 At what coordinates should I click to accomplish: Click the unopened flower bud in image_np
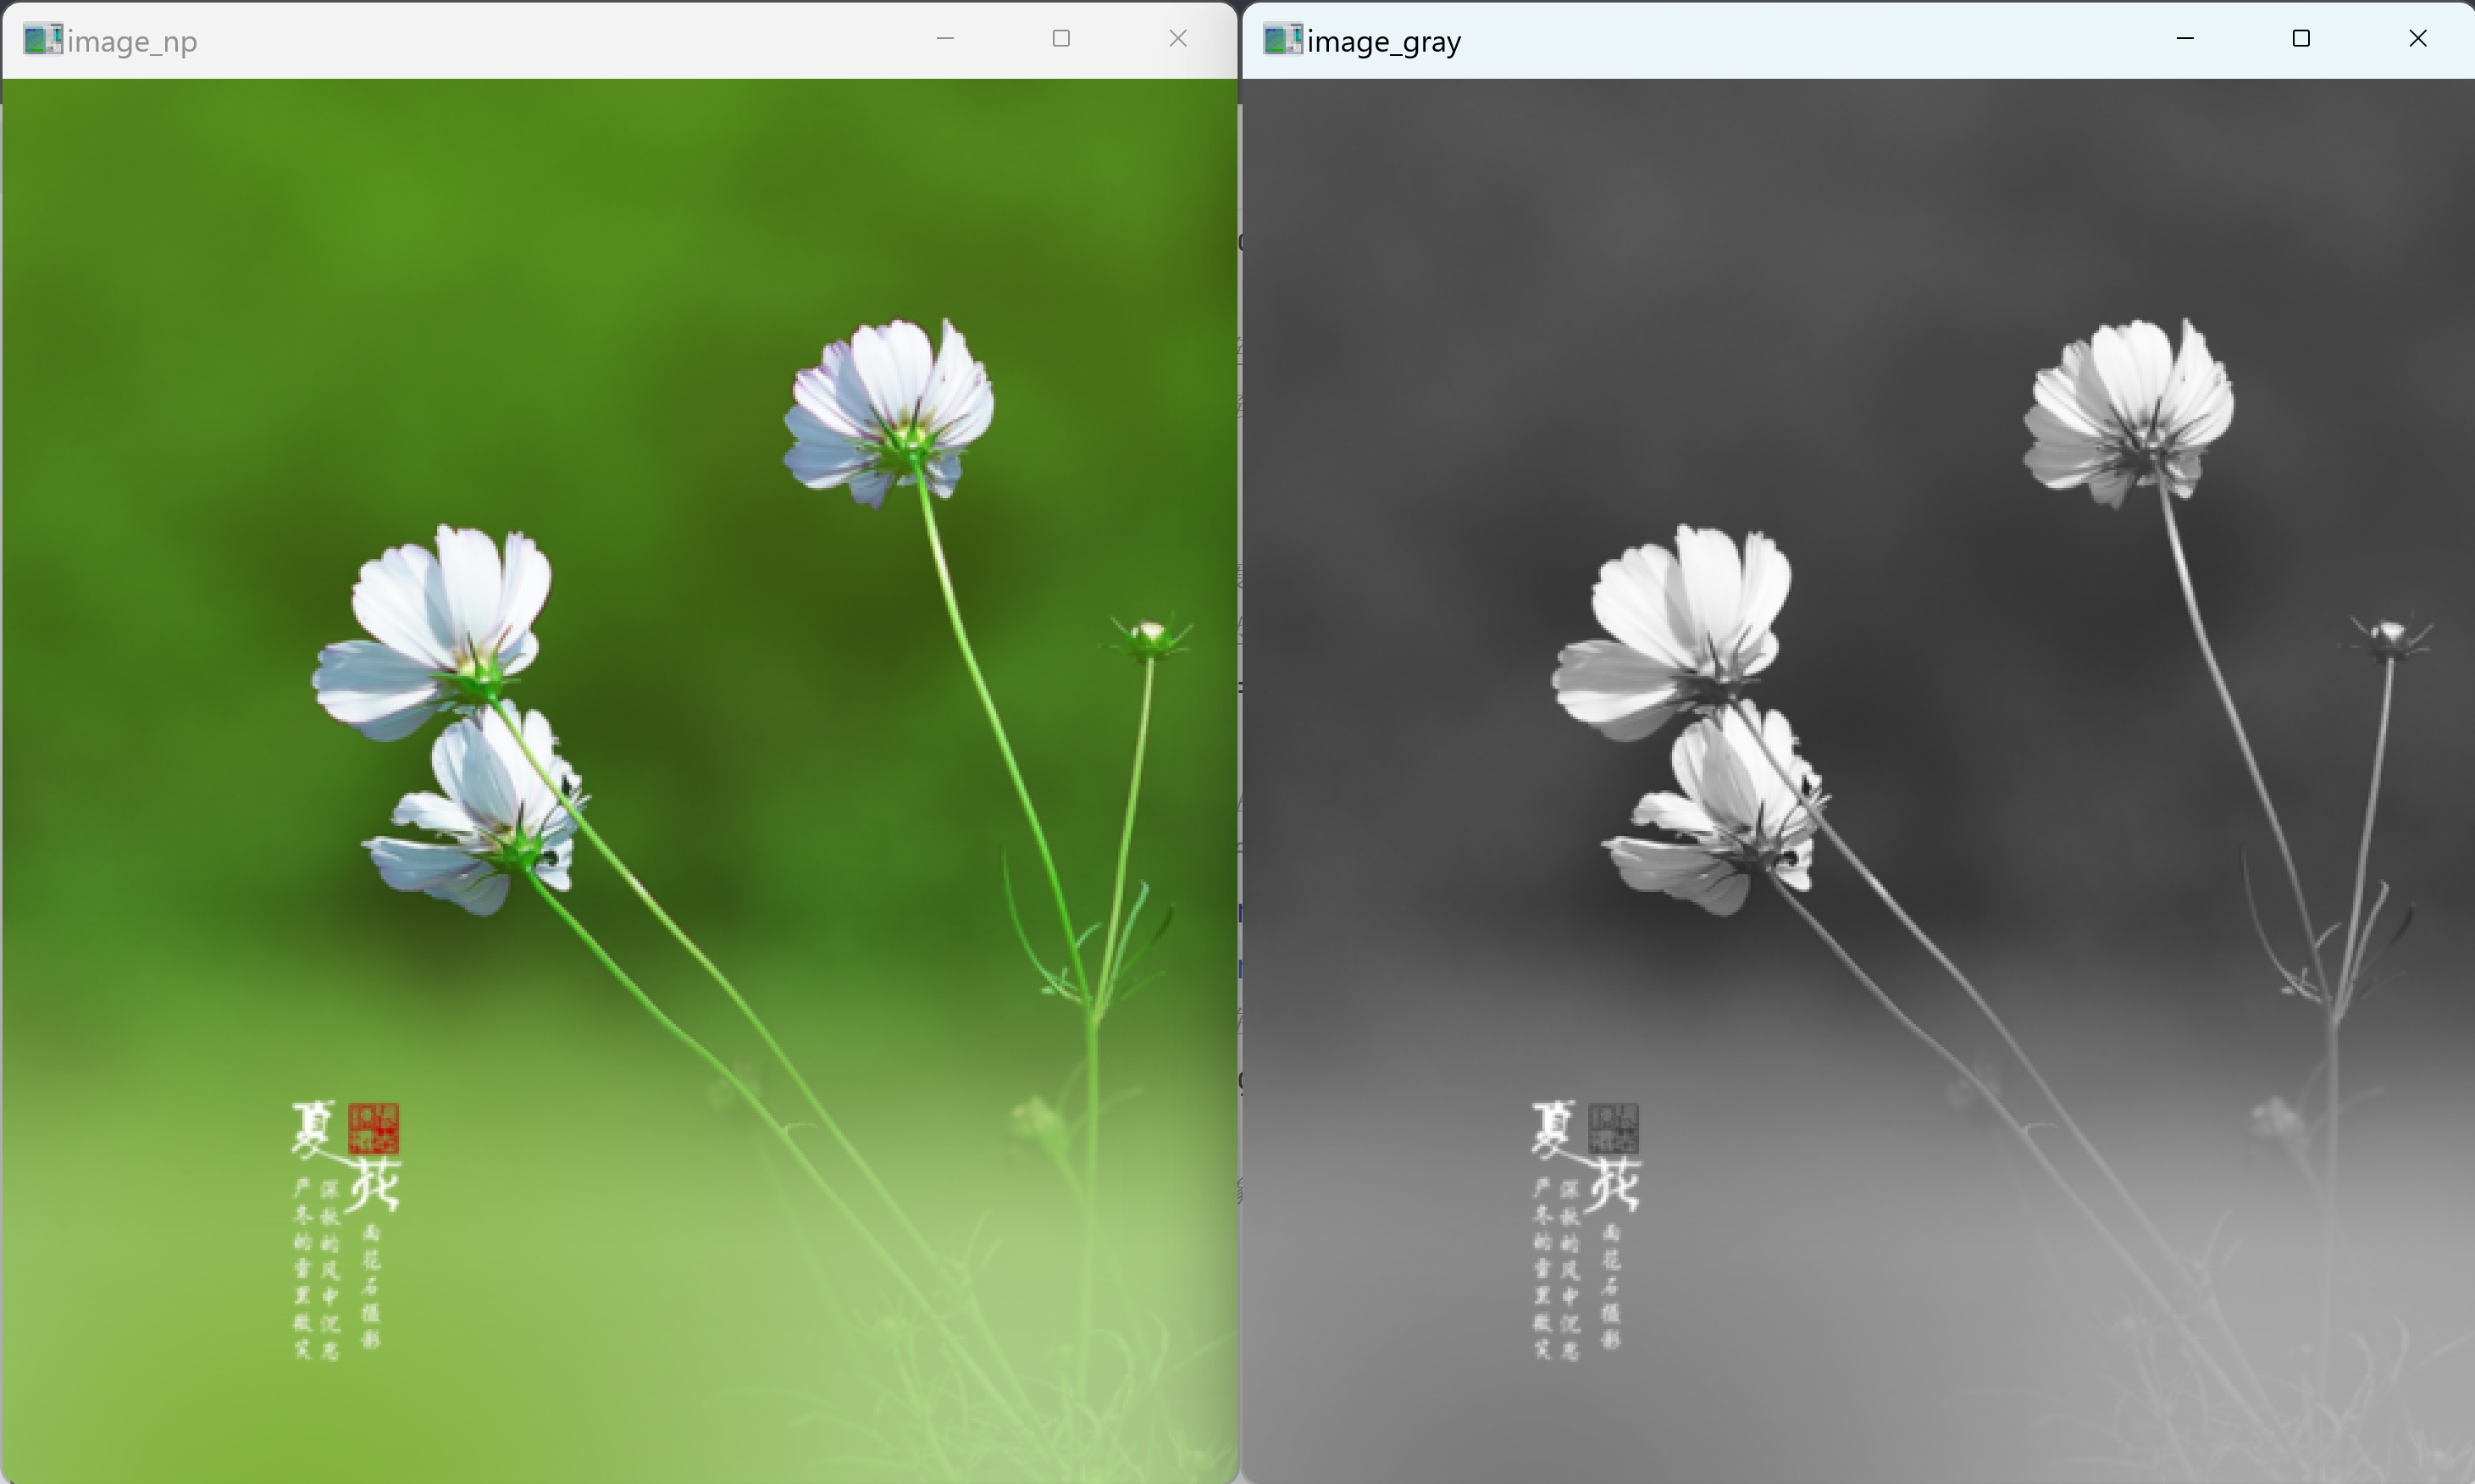[1150, 635]
